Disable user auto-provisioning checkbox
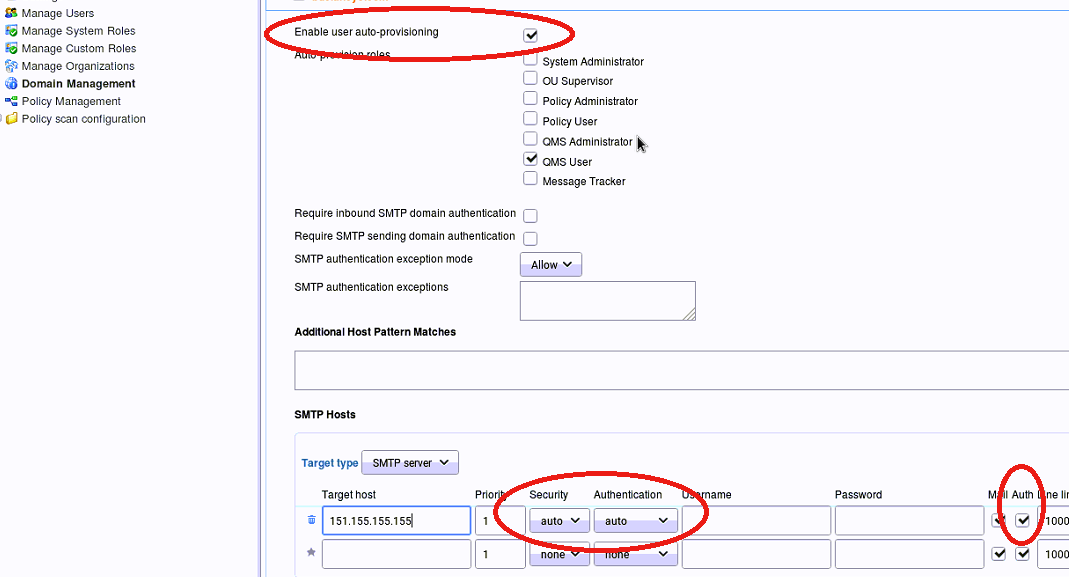Image resolution: width=1069 pixels, height=577 pixels. click(531, 35)
